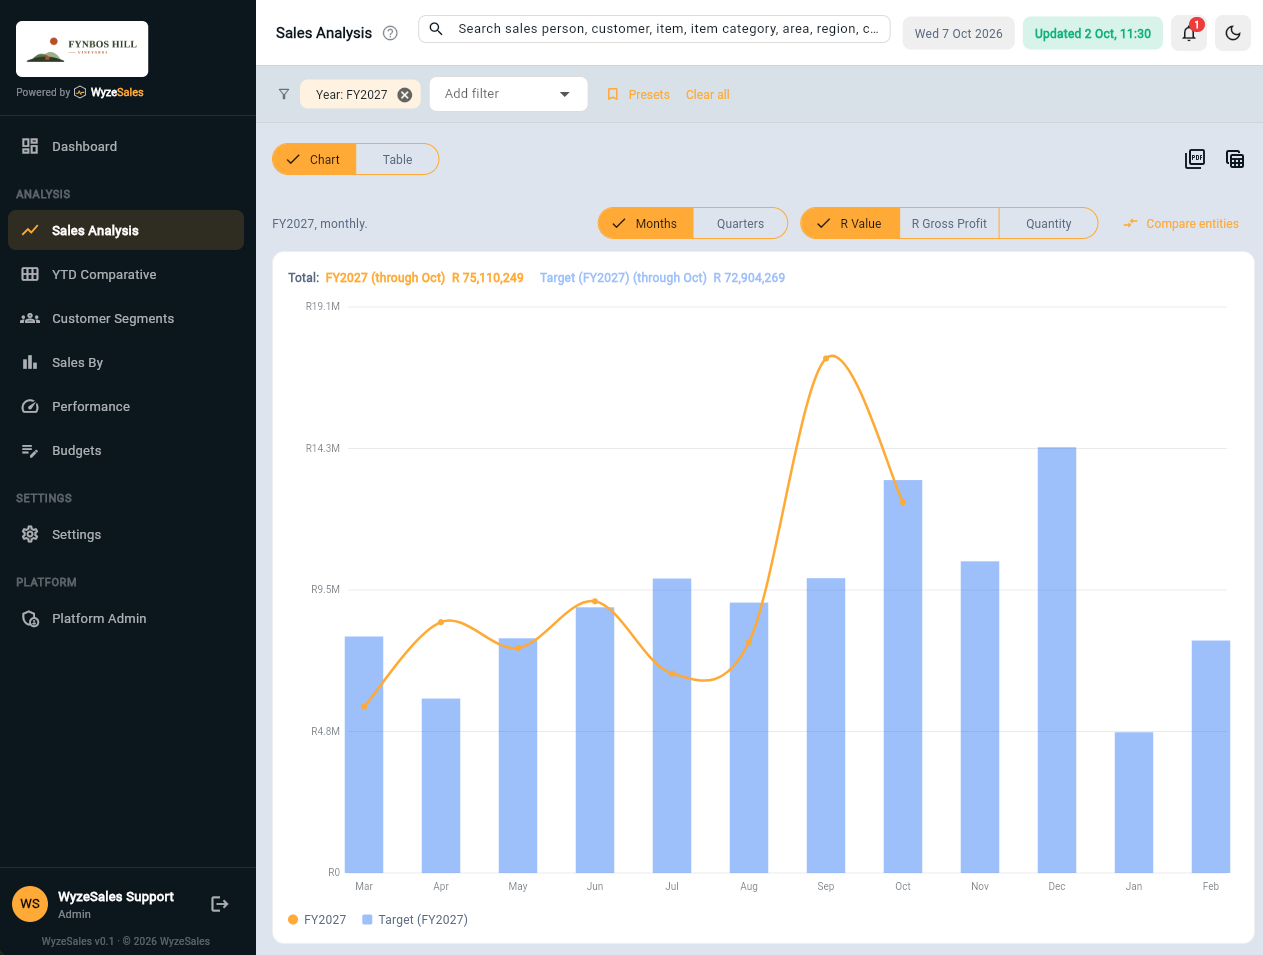Click the Settings gear icon
This screenshot has width=1263, height=955.
pyautogui.click(x=30, y=534)
